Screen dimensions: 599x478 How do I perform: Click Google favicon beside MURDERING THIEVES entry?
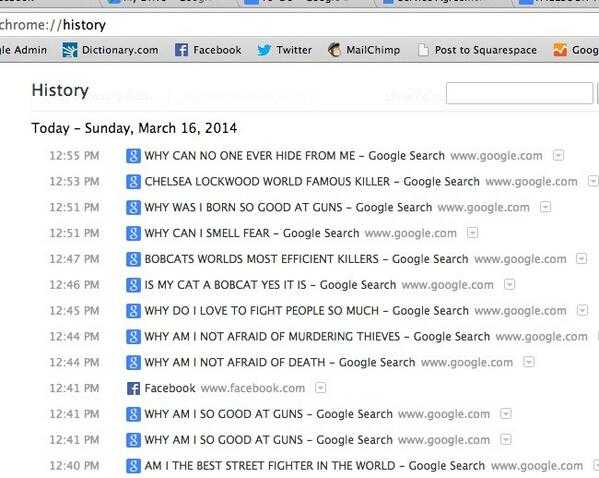pyautogui.click(x=133, y=337)
